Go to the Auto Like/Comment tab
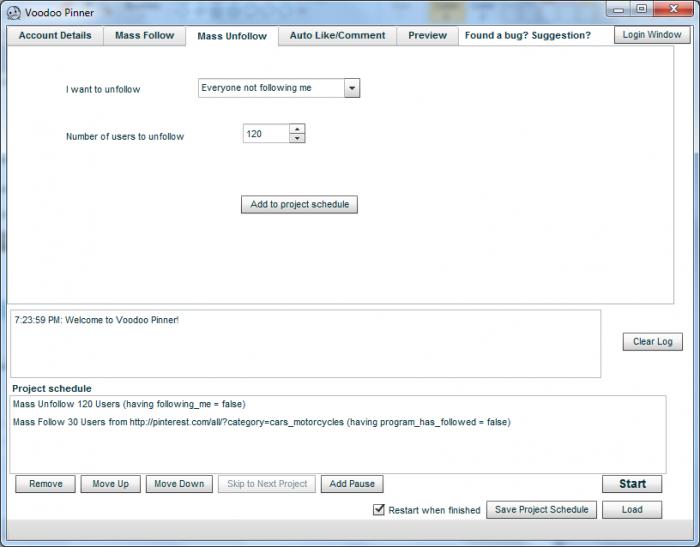 tap(338, 36)
